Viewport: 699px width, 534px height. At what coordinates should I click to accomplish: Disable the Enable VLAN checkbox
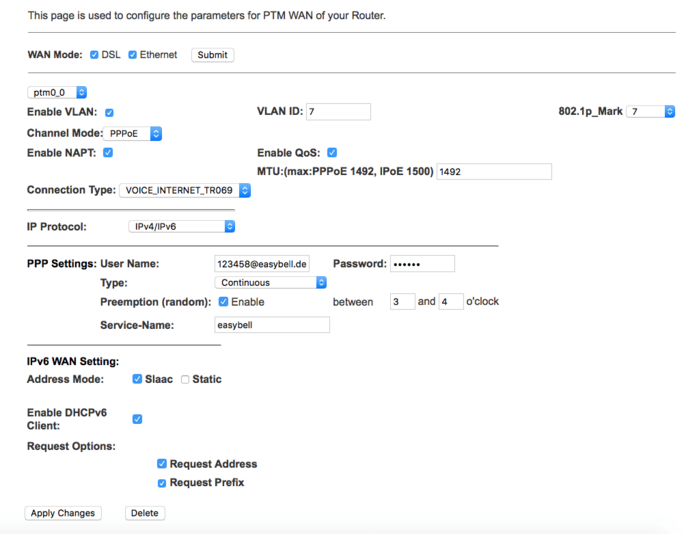pyautogui.click(x=109, y=112)
